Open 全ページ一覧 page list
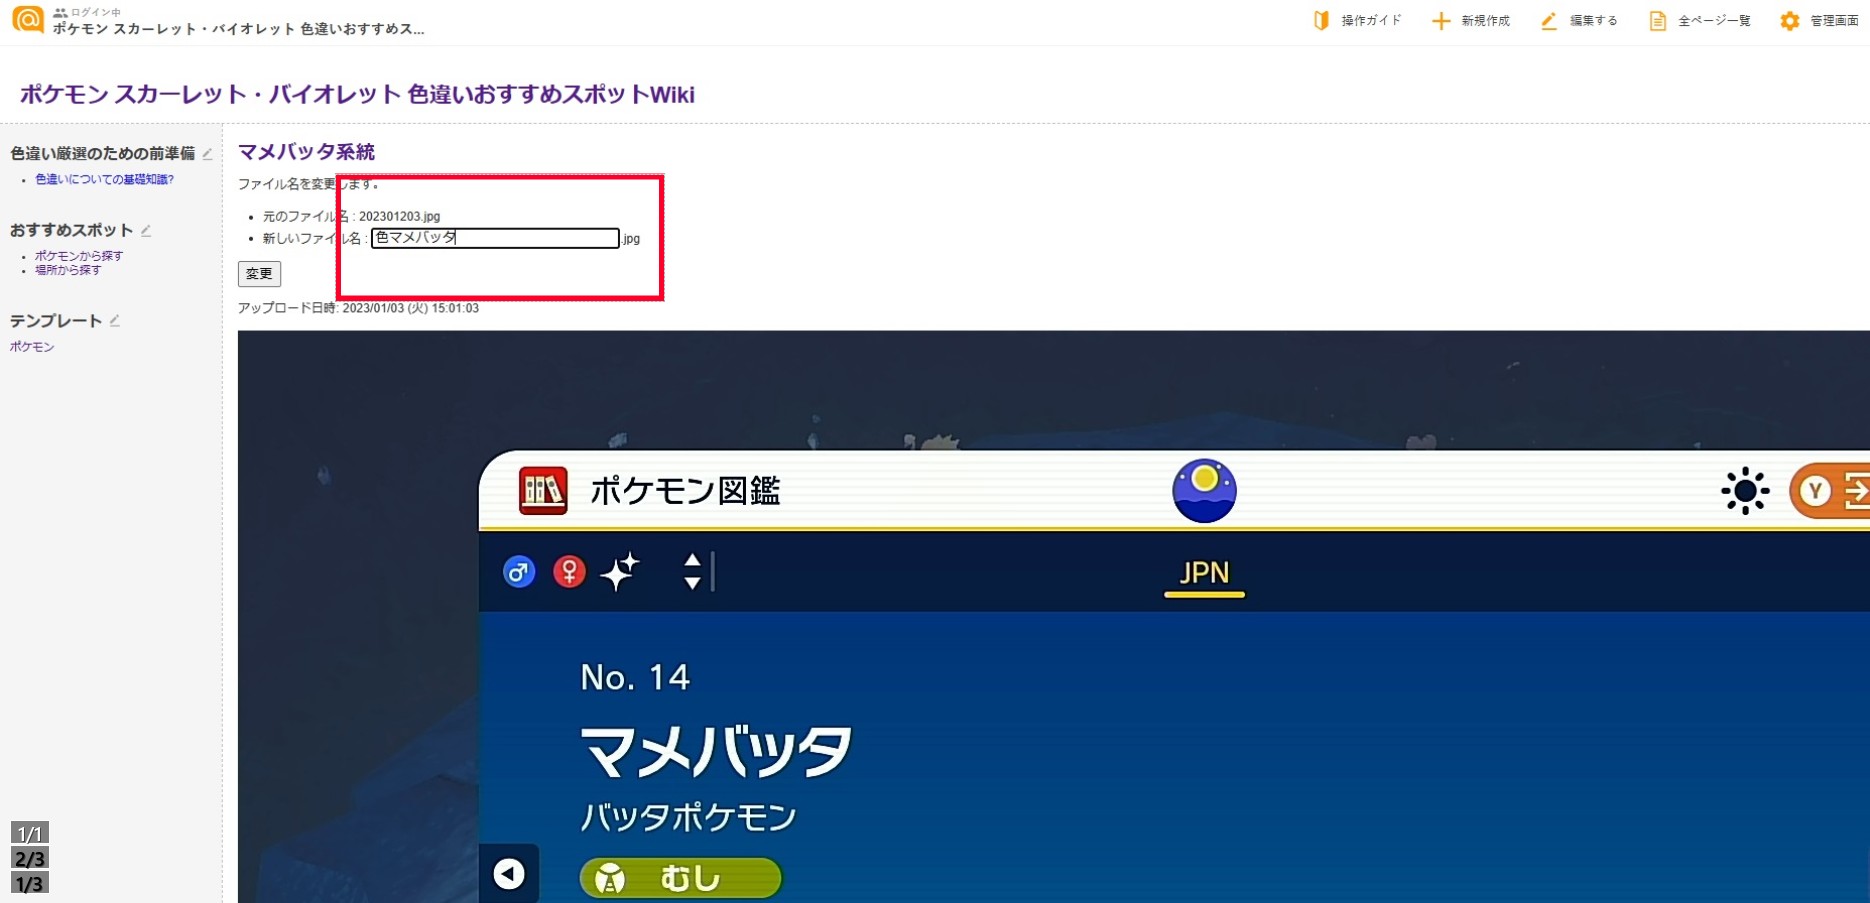The height and width of the screenshot is (903, 1870). click(x=1699, y=20)
